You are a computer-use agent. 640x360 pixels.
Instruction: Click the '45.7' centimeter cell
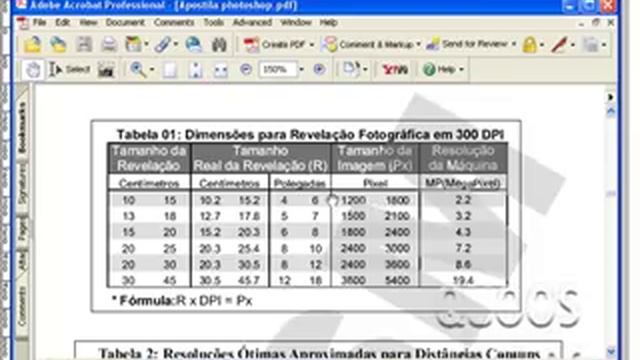pyautogui.click(x=249, y=280)
